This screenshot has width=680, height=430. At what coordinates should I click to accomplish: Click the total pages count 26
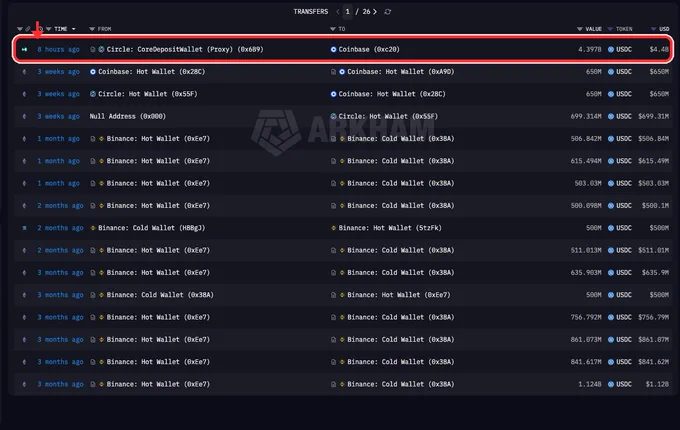point(366,12)
